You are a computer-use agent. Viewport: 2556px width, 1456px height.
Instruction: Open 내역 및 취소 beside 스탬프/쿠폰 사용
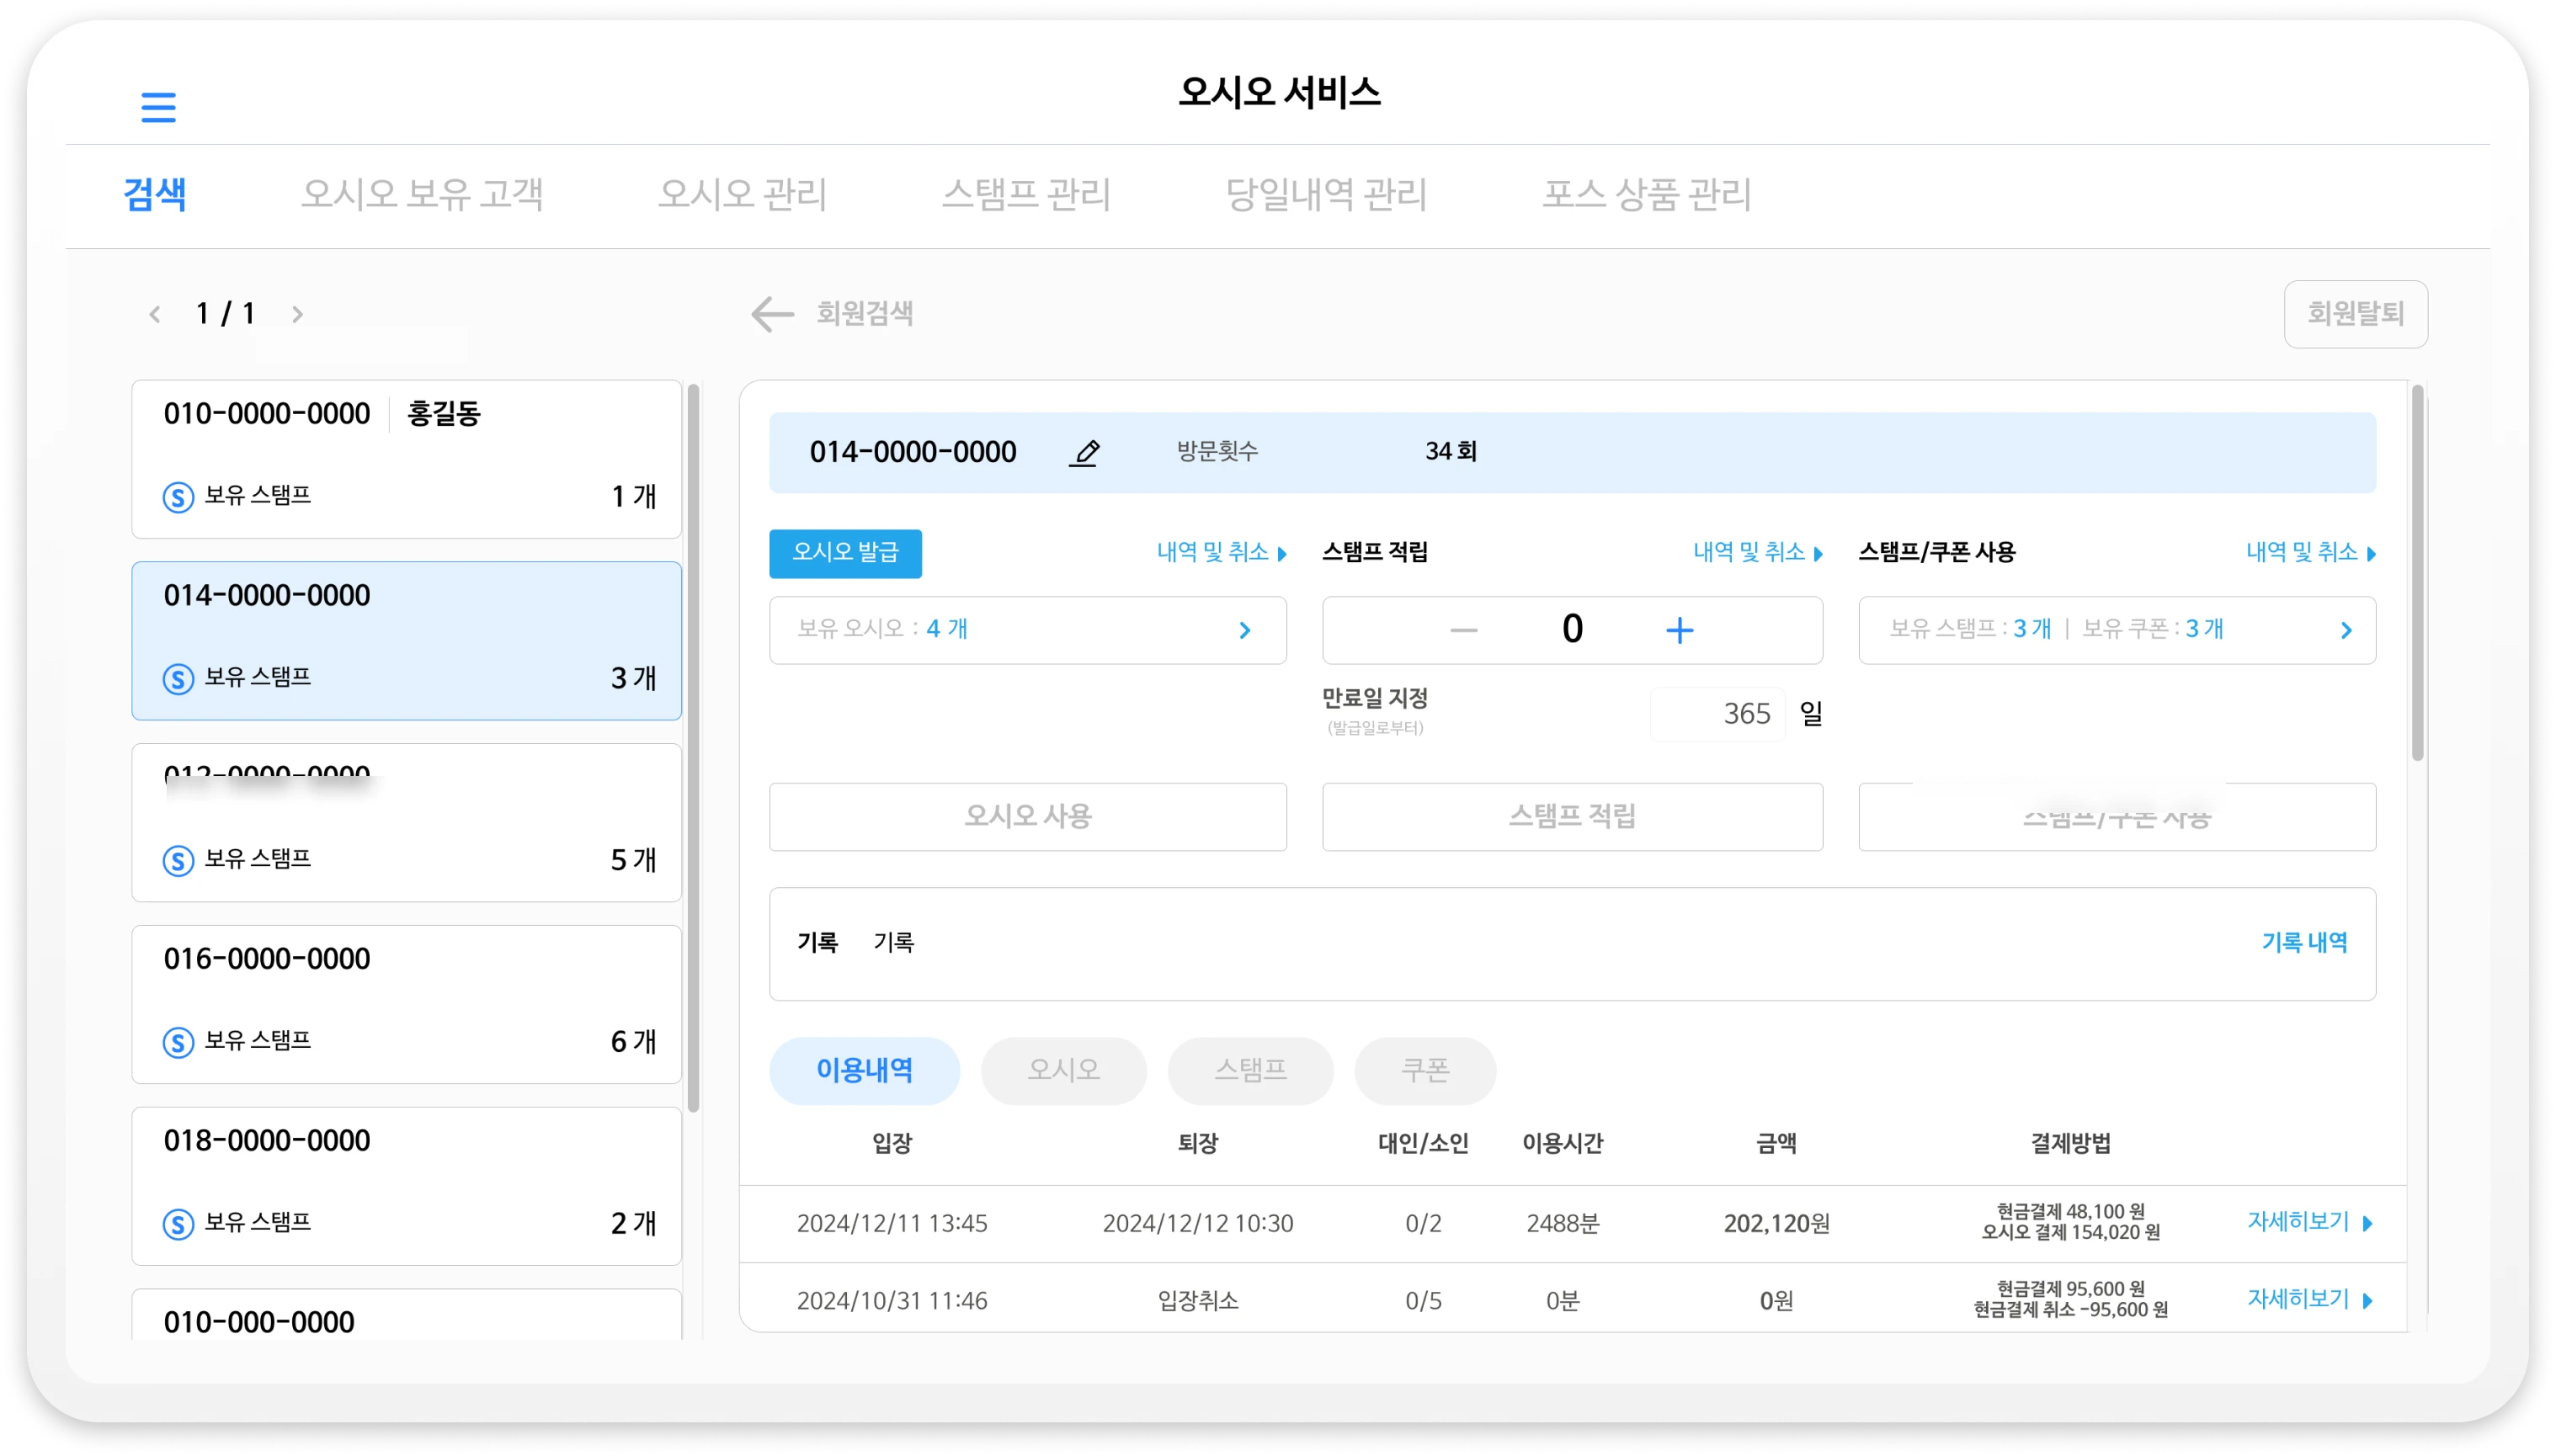click(x=2310, y=553)
